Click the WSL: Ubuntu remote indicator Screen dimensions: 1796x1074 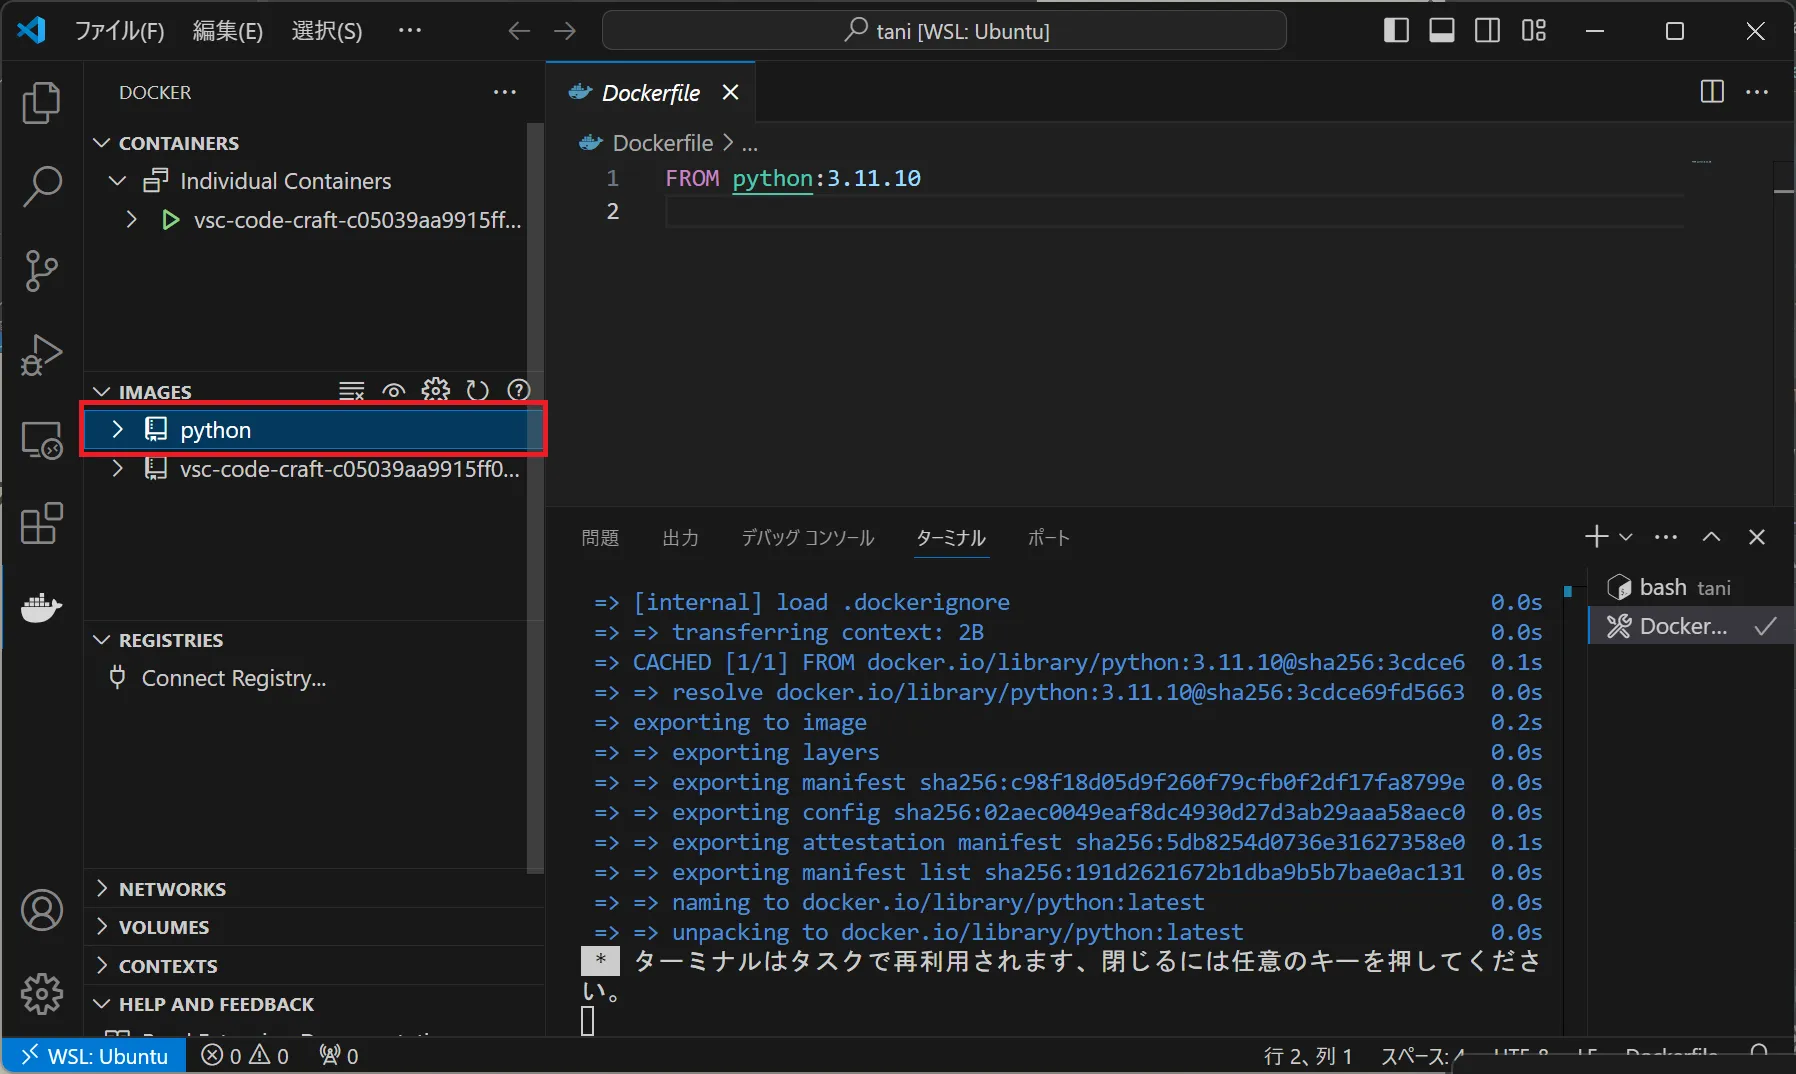click(x=95, y=1056)
